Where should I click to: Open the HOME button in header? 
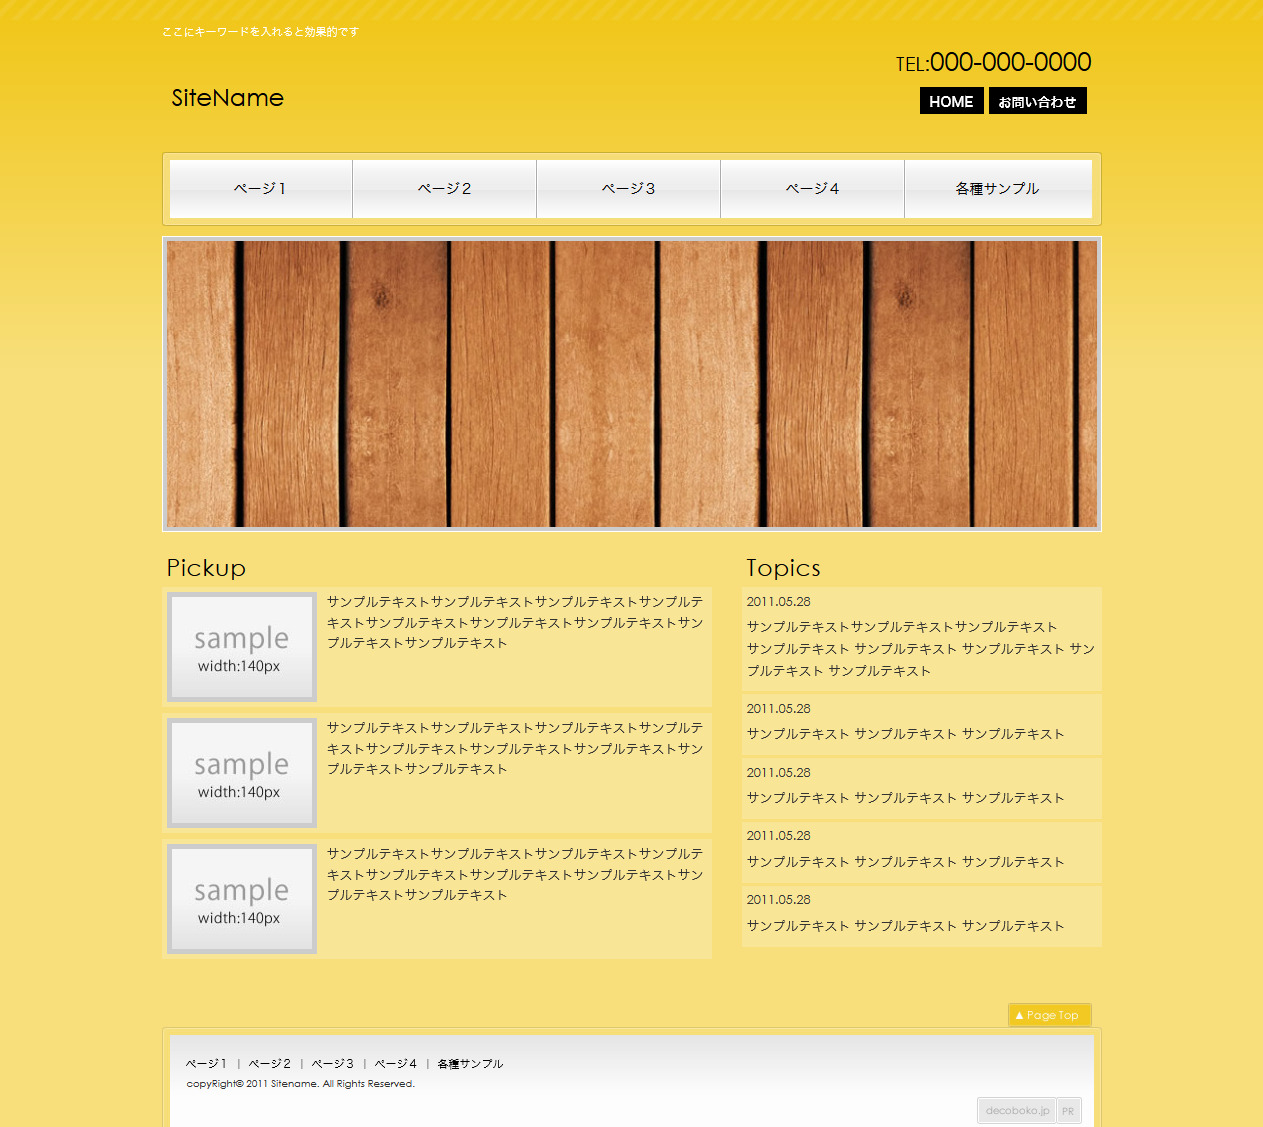[x=951, y=101]
